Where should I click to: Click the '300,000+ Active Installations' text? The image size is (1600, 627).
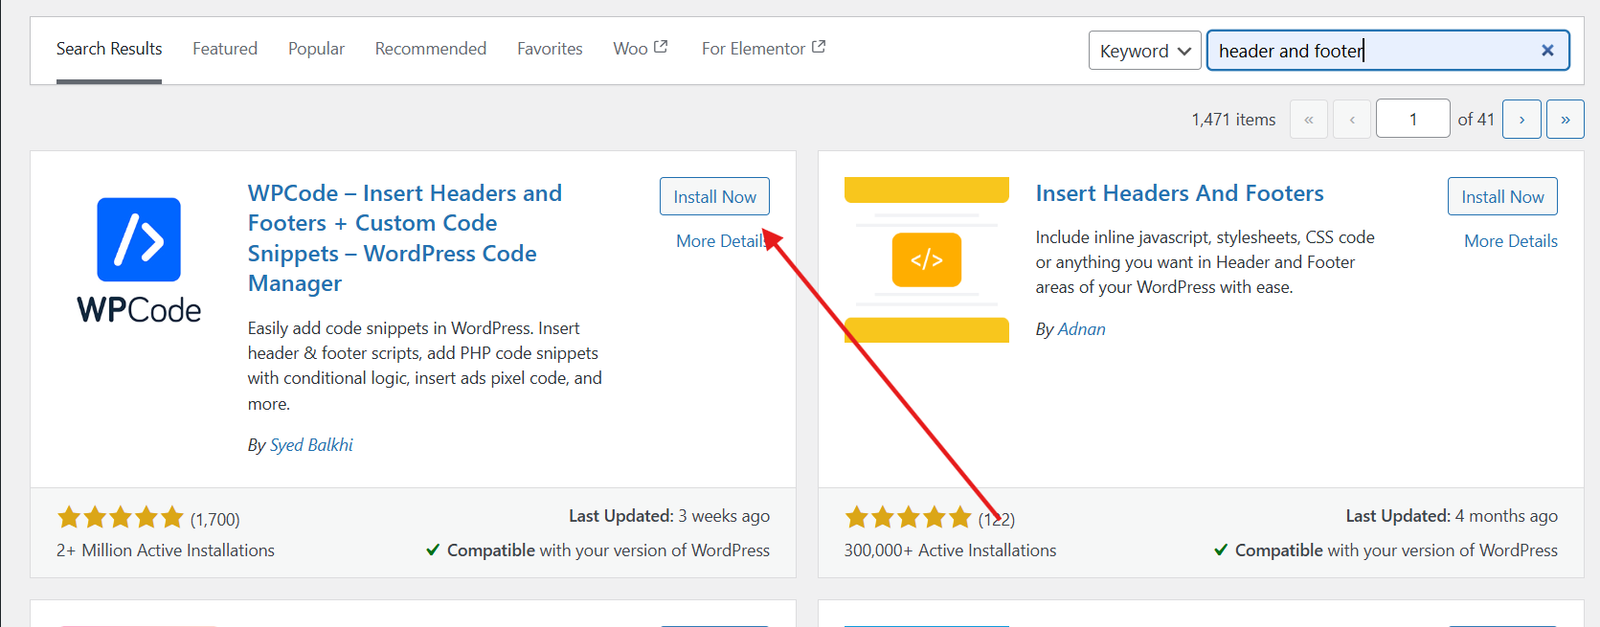950,550
